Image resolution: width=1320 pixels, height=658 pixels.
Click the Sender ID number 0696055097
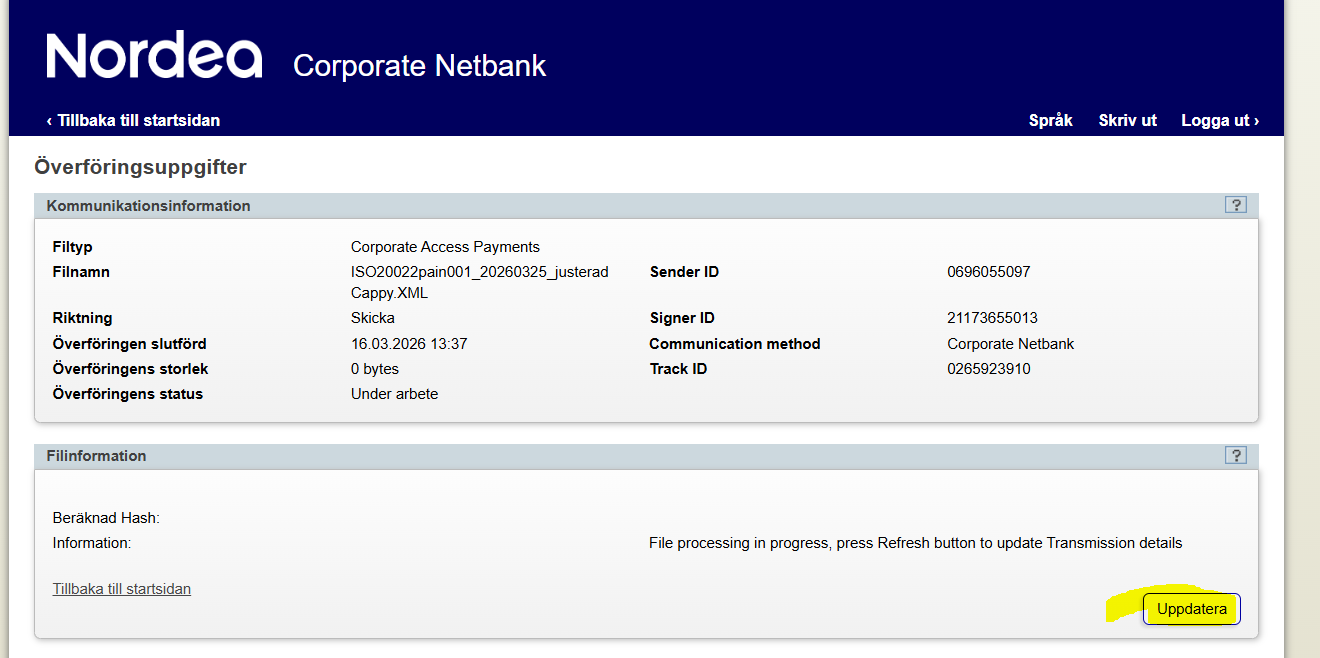point(988,272)
